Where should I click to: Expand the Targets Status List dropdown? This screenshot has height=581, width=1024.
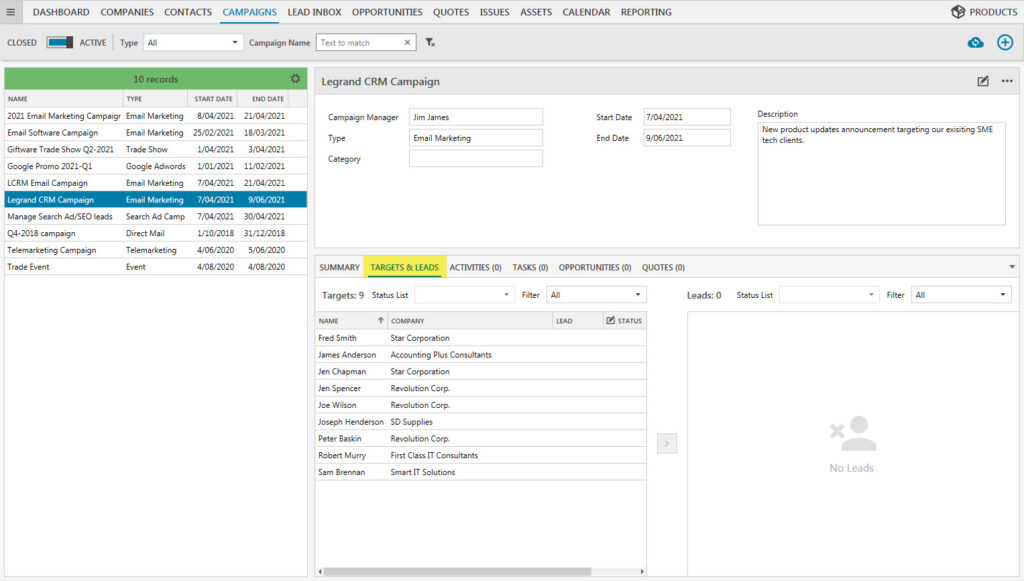point(464,295)
